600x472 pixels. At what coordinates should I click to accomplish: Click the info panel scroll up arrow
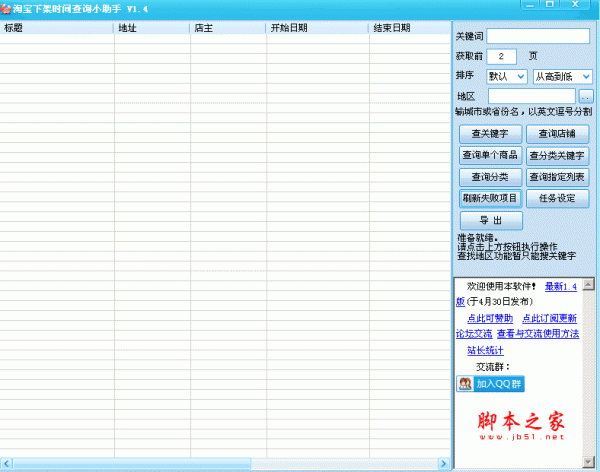coord(588,284)
